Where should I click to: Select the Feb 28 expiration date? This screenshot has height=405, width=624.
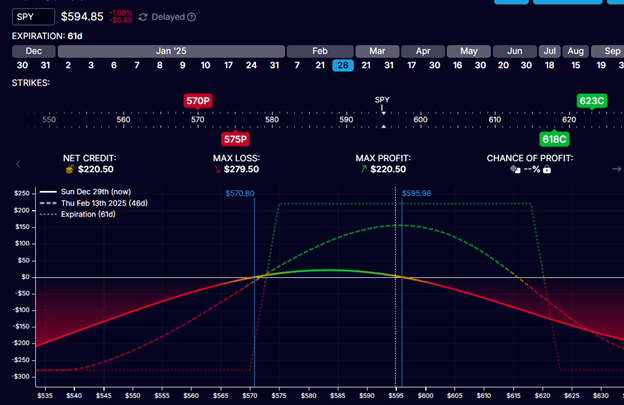coord(342,65)
